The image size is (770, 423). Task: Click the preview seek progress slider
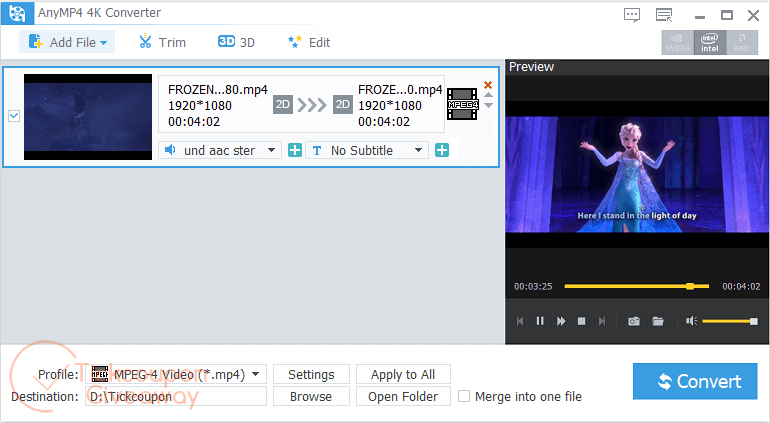pyautogui.click(x=636, y=286)
